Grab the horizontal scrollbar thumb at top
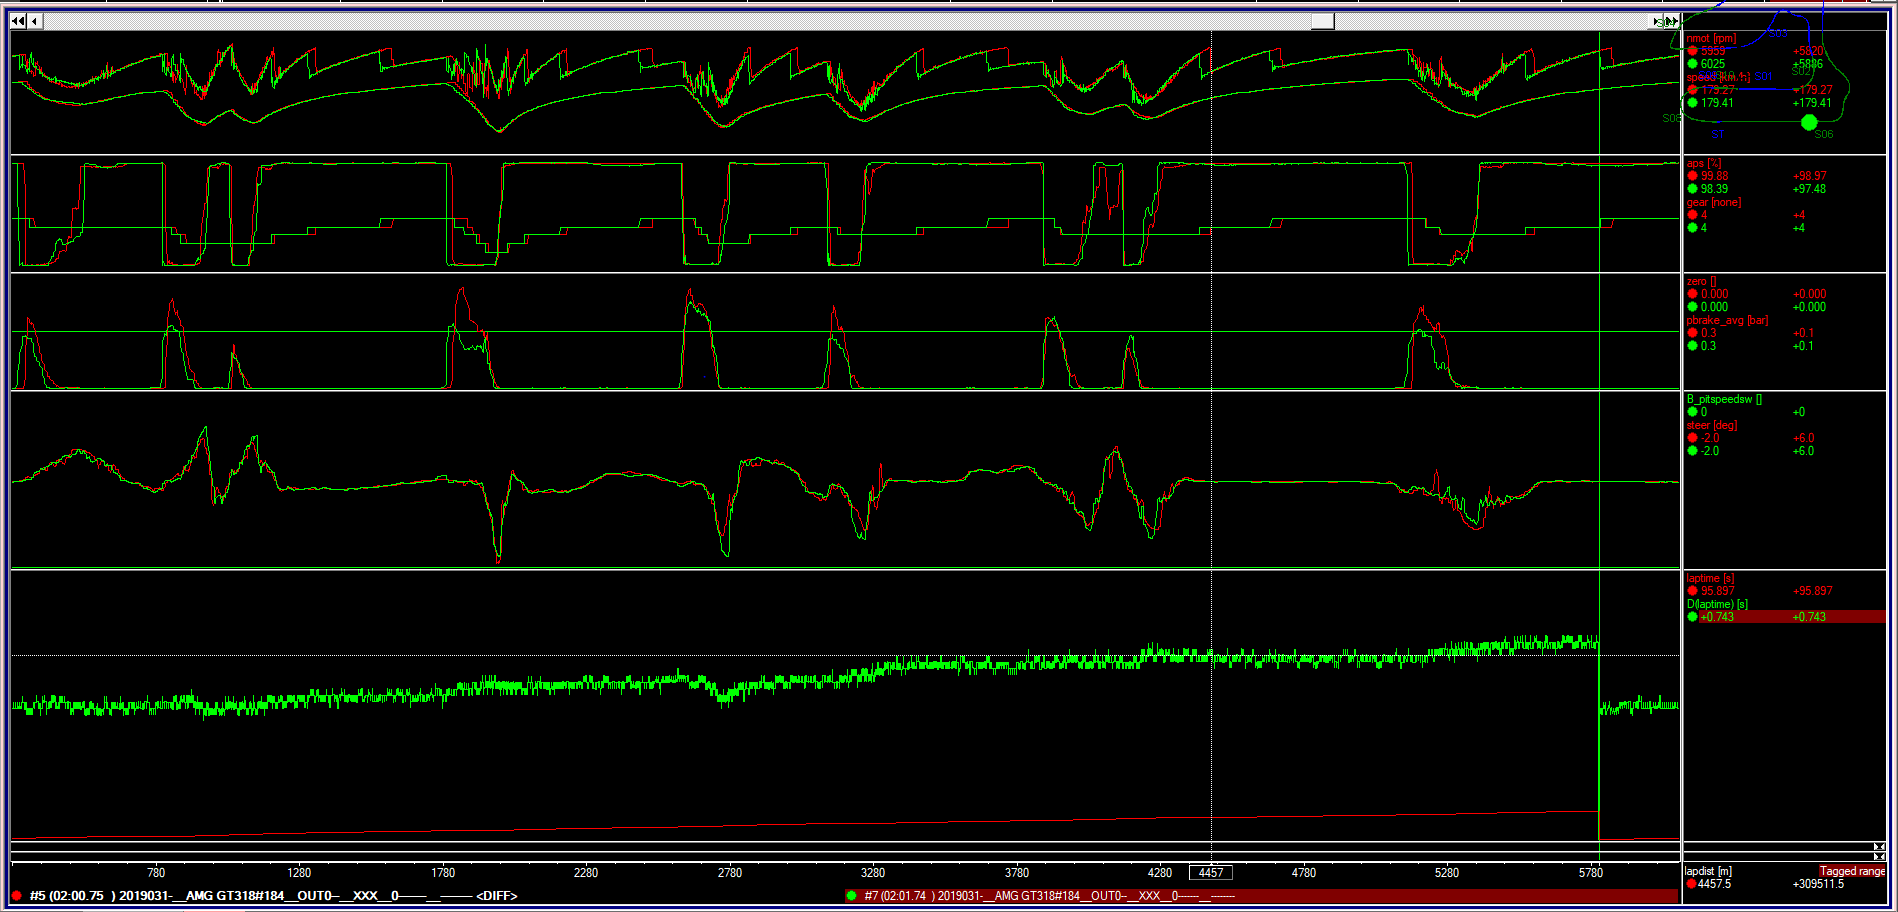 click(1322, 21)
